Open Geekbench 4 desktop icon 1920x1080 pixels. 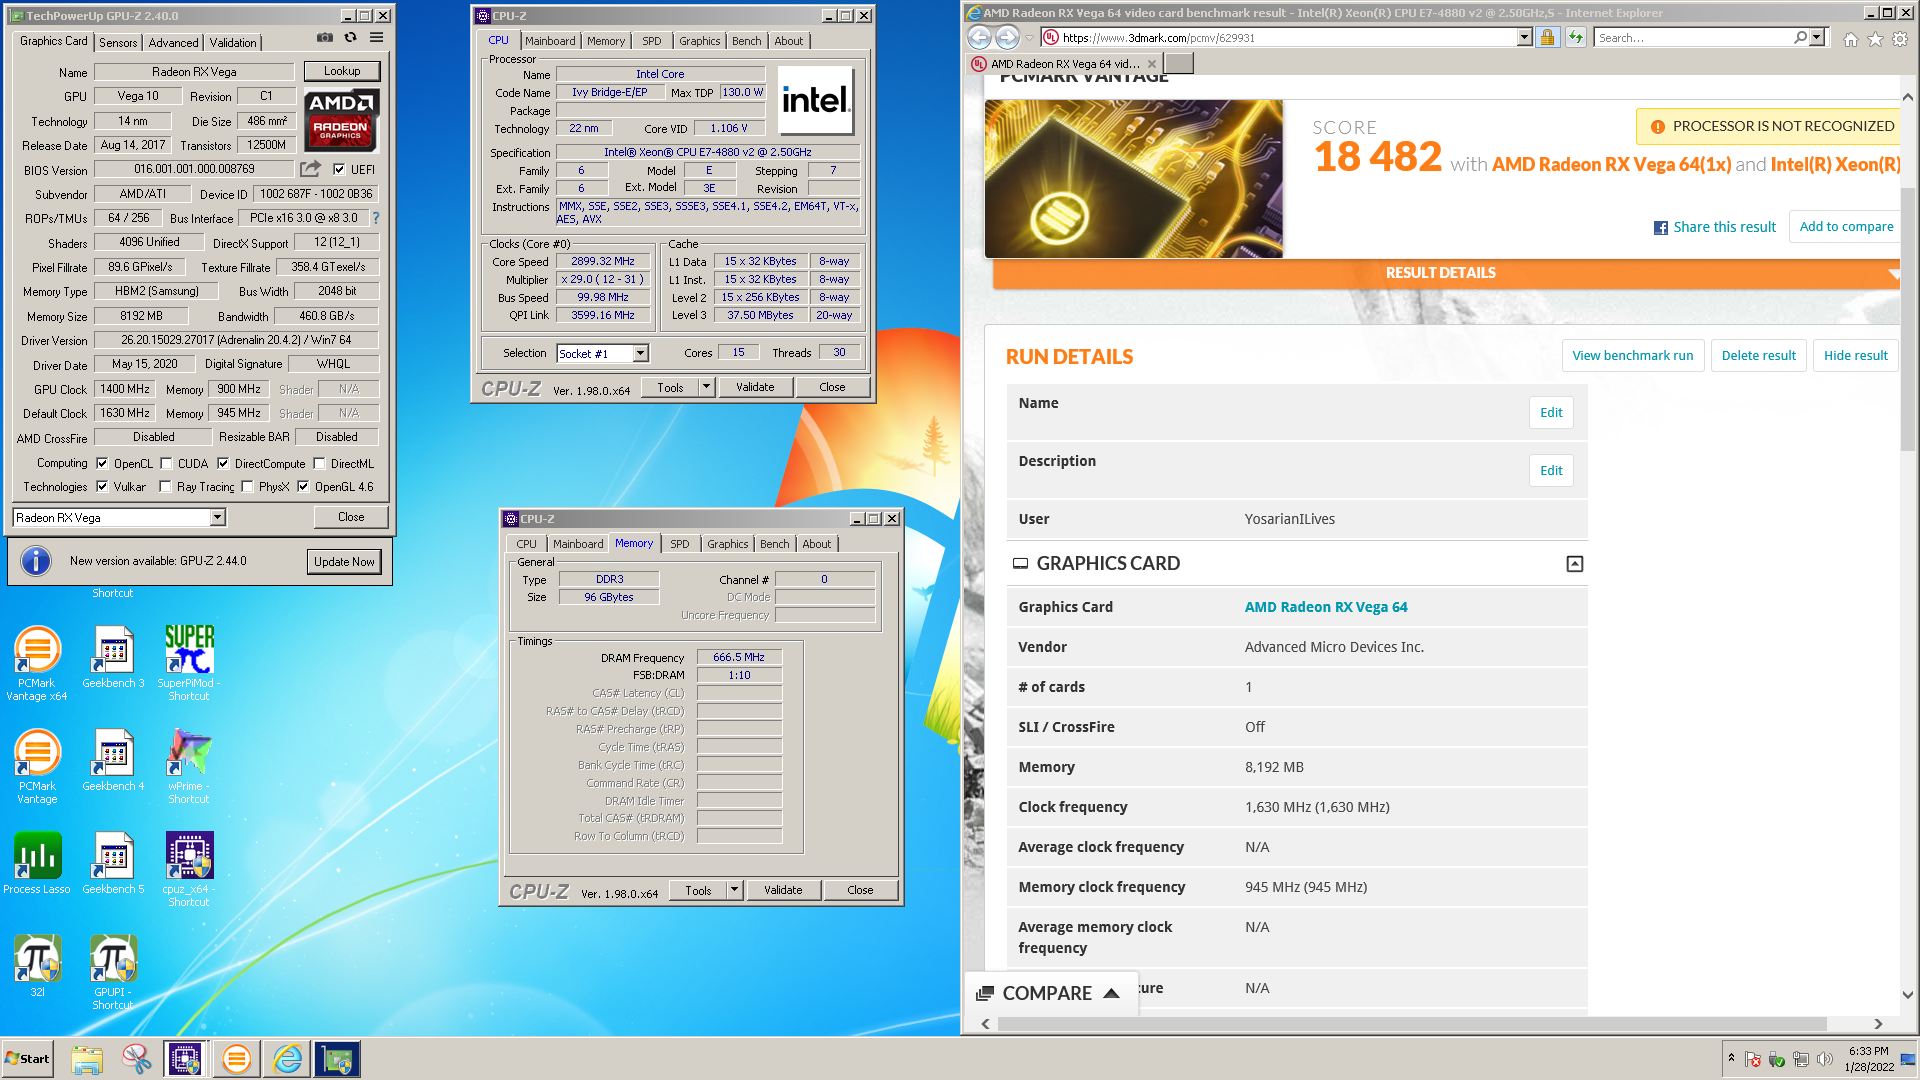pyautogui.click(x=113, y=760)
